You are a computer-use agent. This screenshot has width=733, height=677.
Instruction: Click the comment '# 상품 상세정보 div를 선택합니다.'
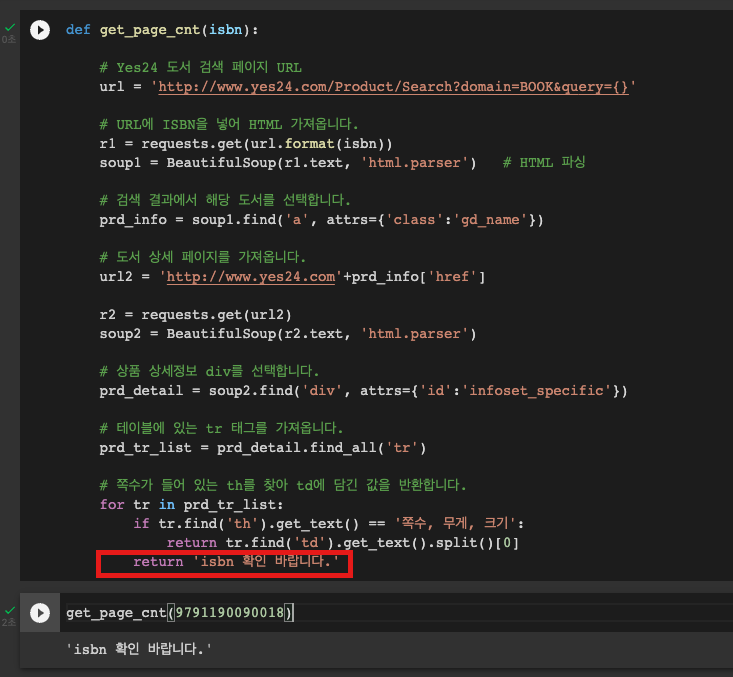point(209,372)
